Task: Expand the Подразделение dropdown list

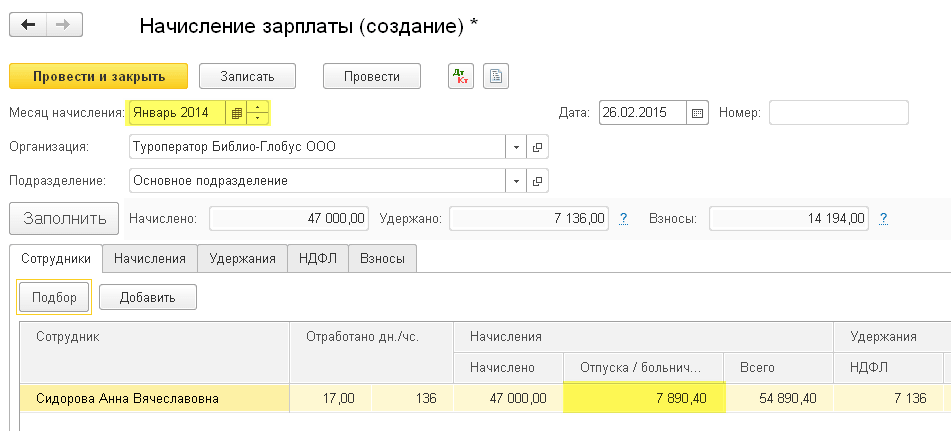Action: [517, 181]
